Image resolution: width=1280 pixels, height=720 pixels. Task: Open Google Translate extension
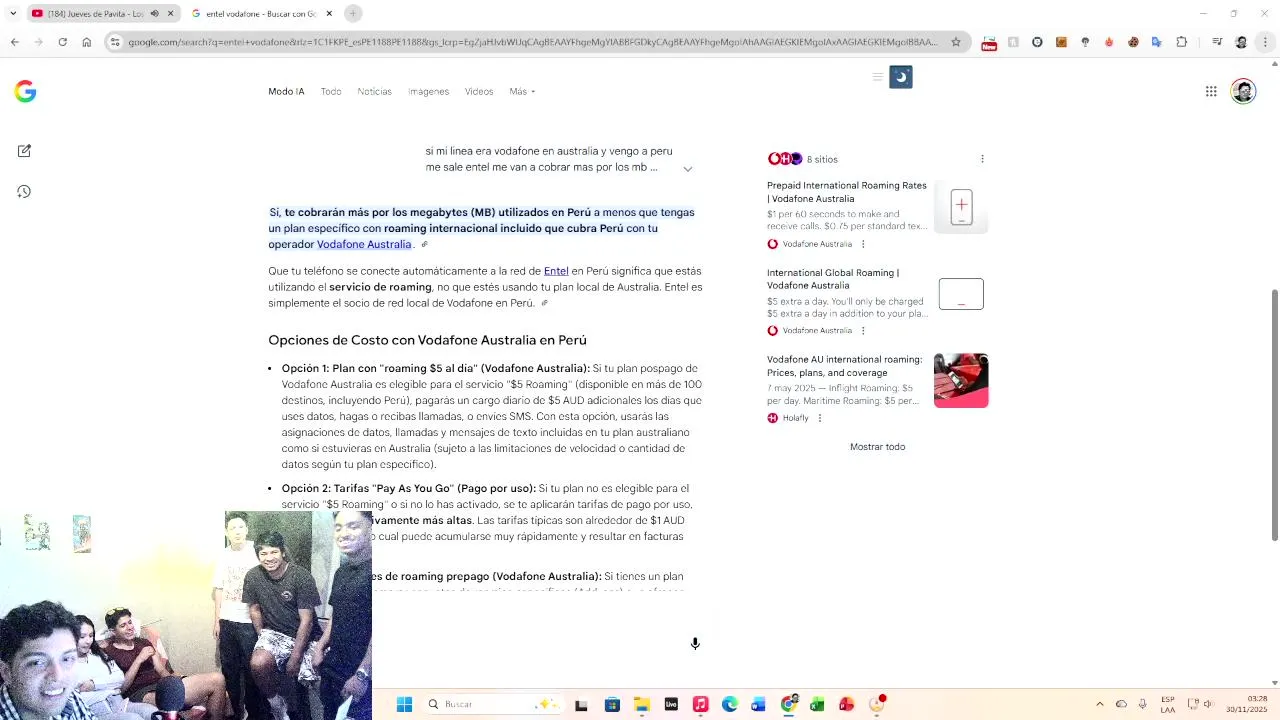1157,42
